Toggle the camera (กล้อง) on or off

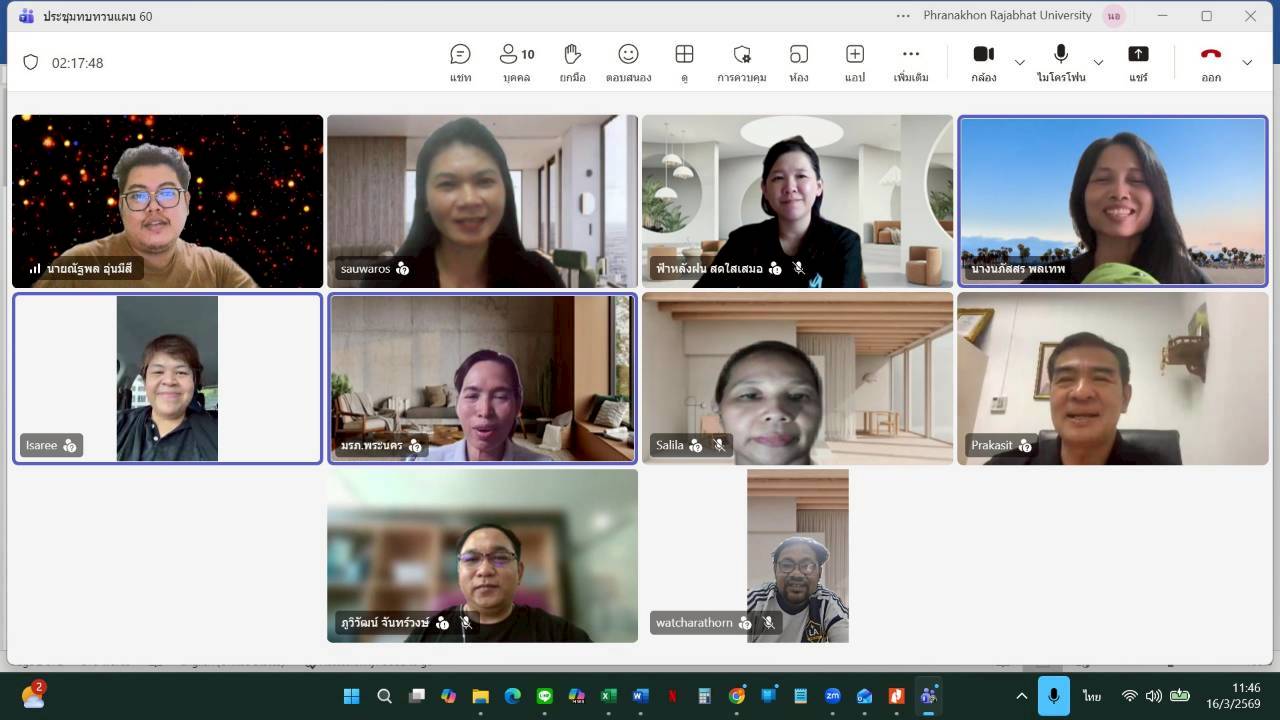pos(983,62)
